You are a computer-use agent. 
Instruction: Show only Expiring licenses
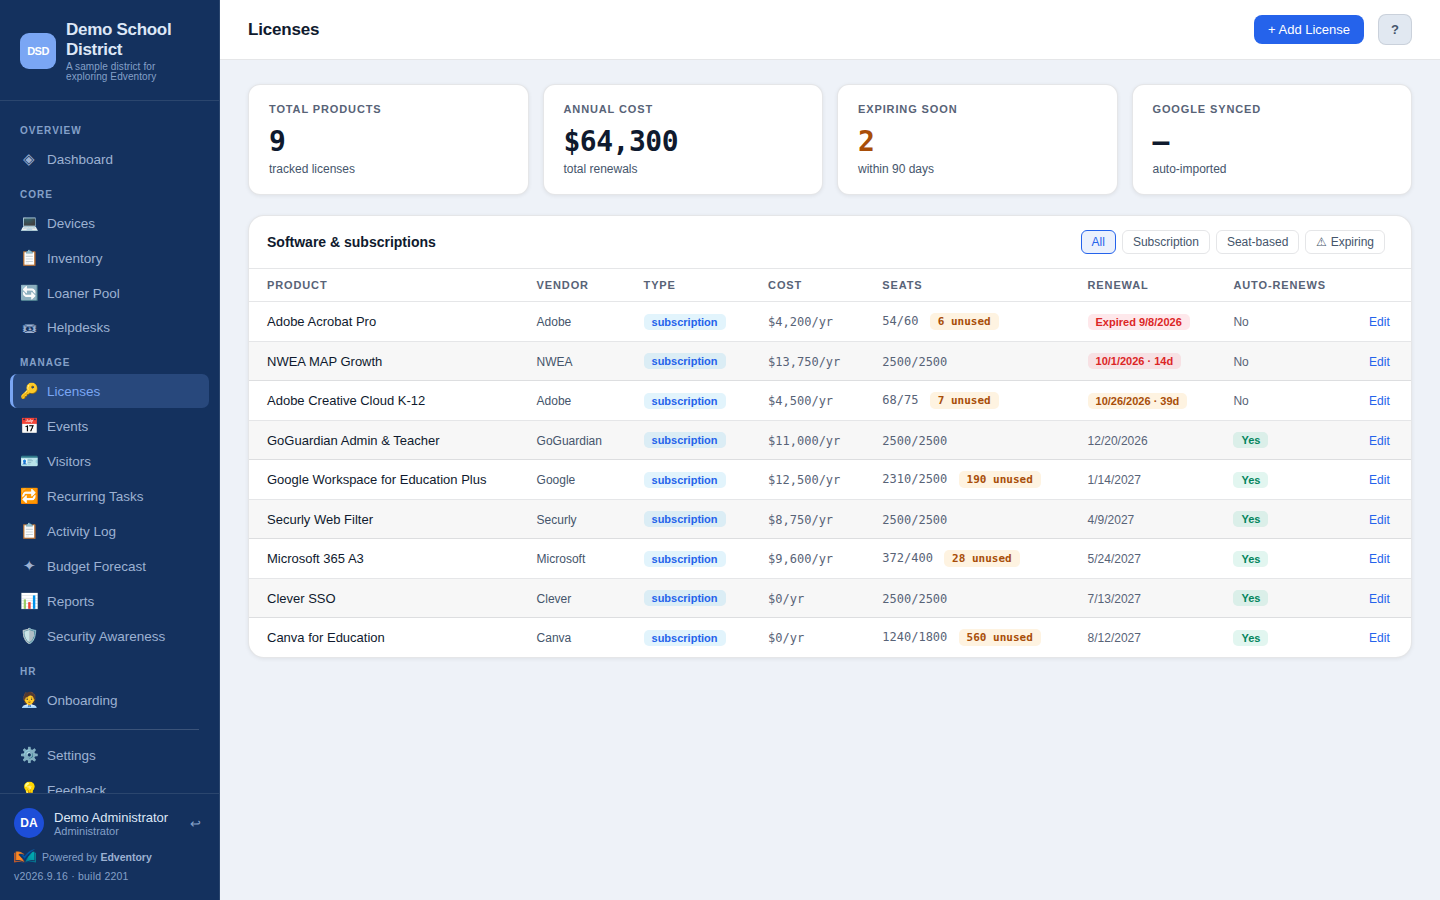click(x=1345, y=242)
